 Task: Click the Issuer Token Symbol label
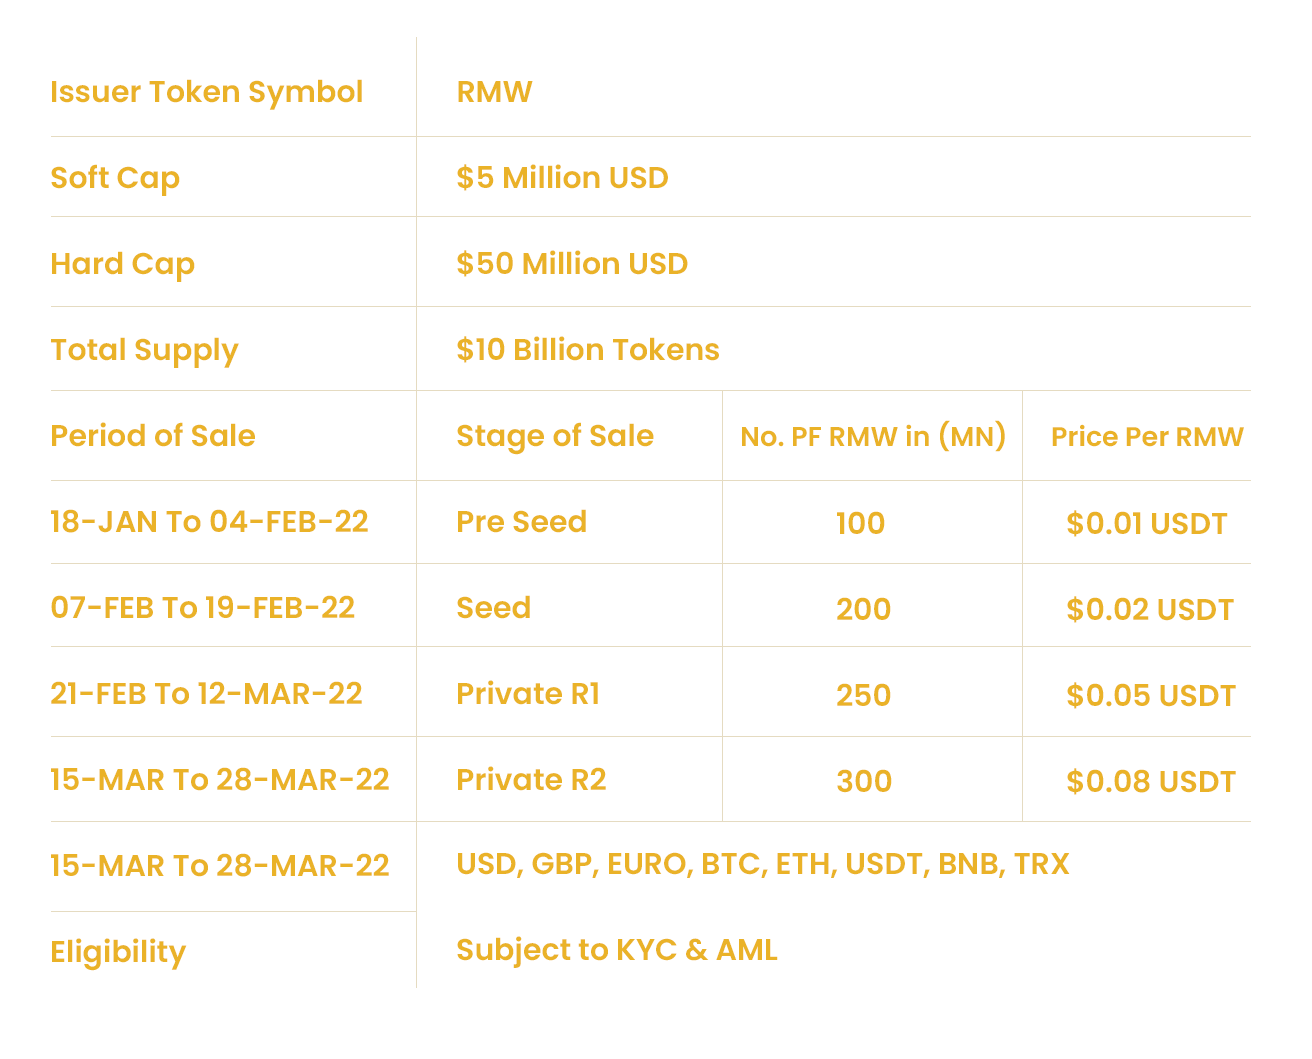(x=206, y=92)
